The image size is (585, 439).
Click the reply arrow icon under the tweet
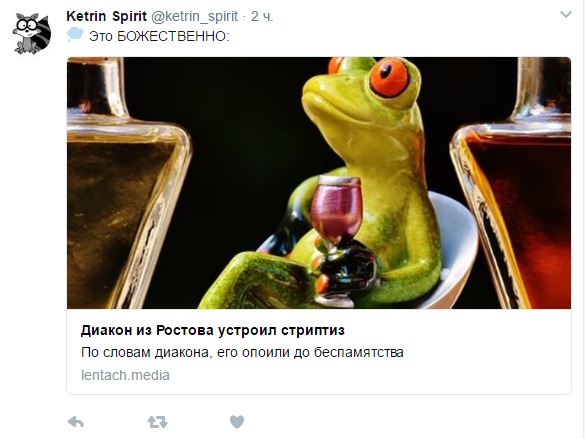click(76, 422)
